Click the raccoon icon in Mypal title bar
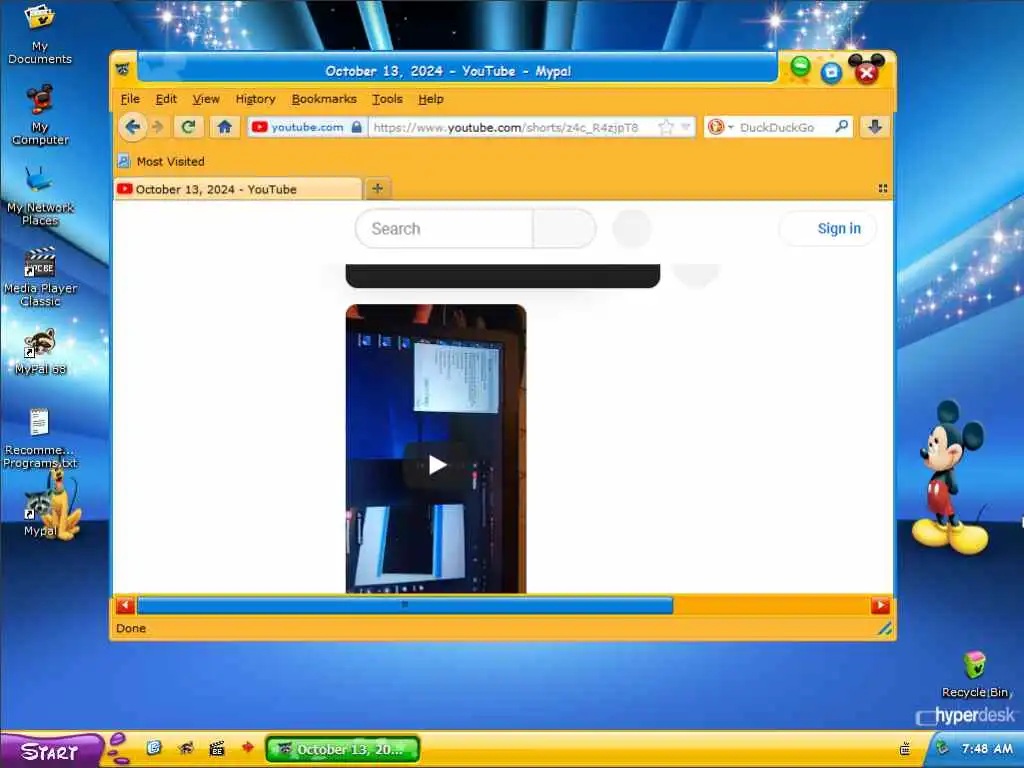The image size is (1024, 768). point(123,69)
